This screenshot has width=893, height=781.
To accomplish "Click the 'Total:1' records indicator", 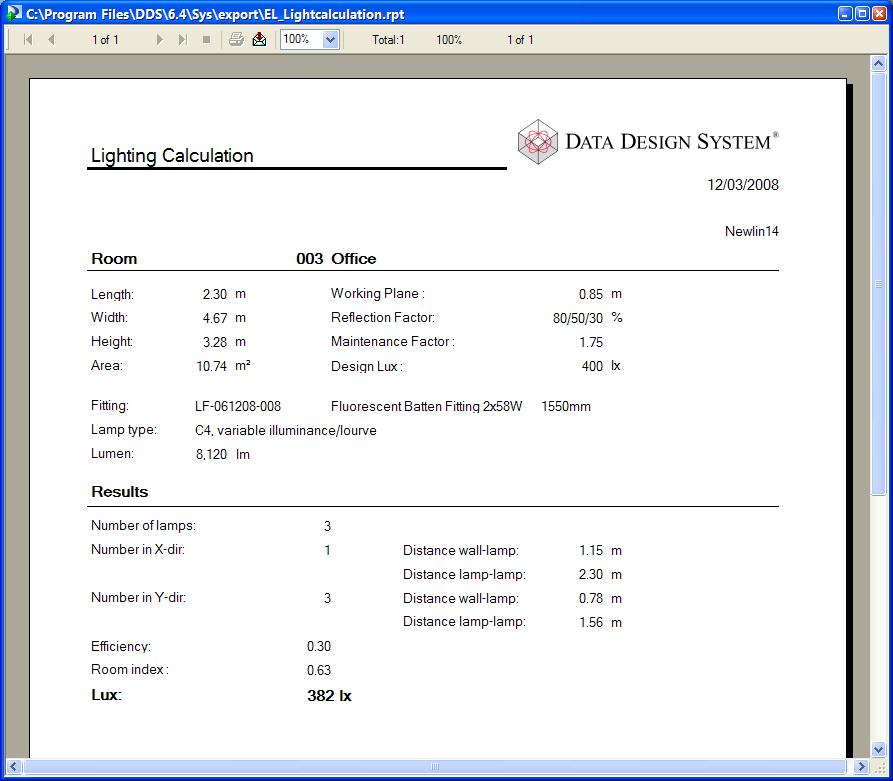I will [x=388, y=39].
